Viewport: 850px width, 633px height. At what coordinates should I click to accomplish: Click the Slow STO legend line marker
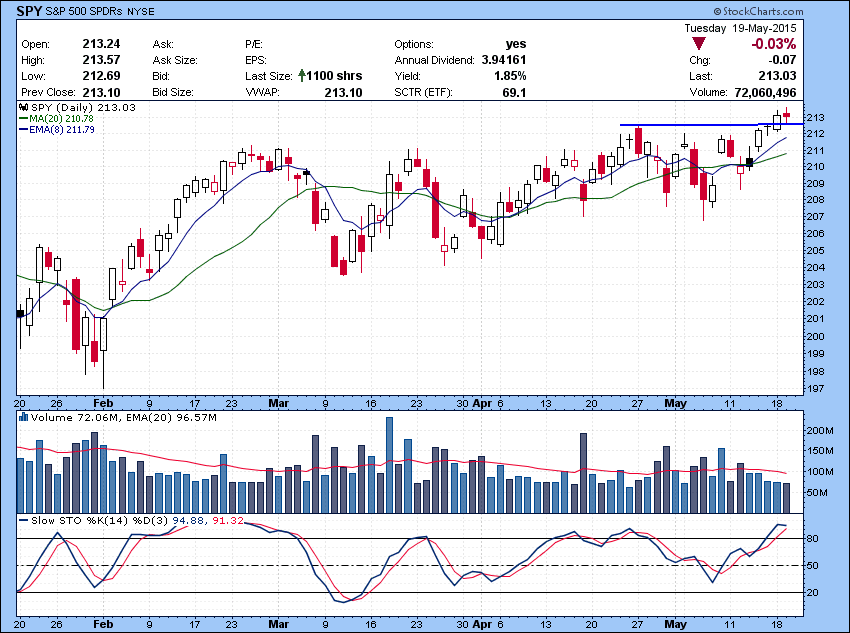pos(23,520)
